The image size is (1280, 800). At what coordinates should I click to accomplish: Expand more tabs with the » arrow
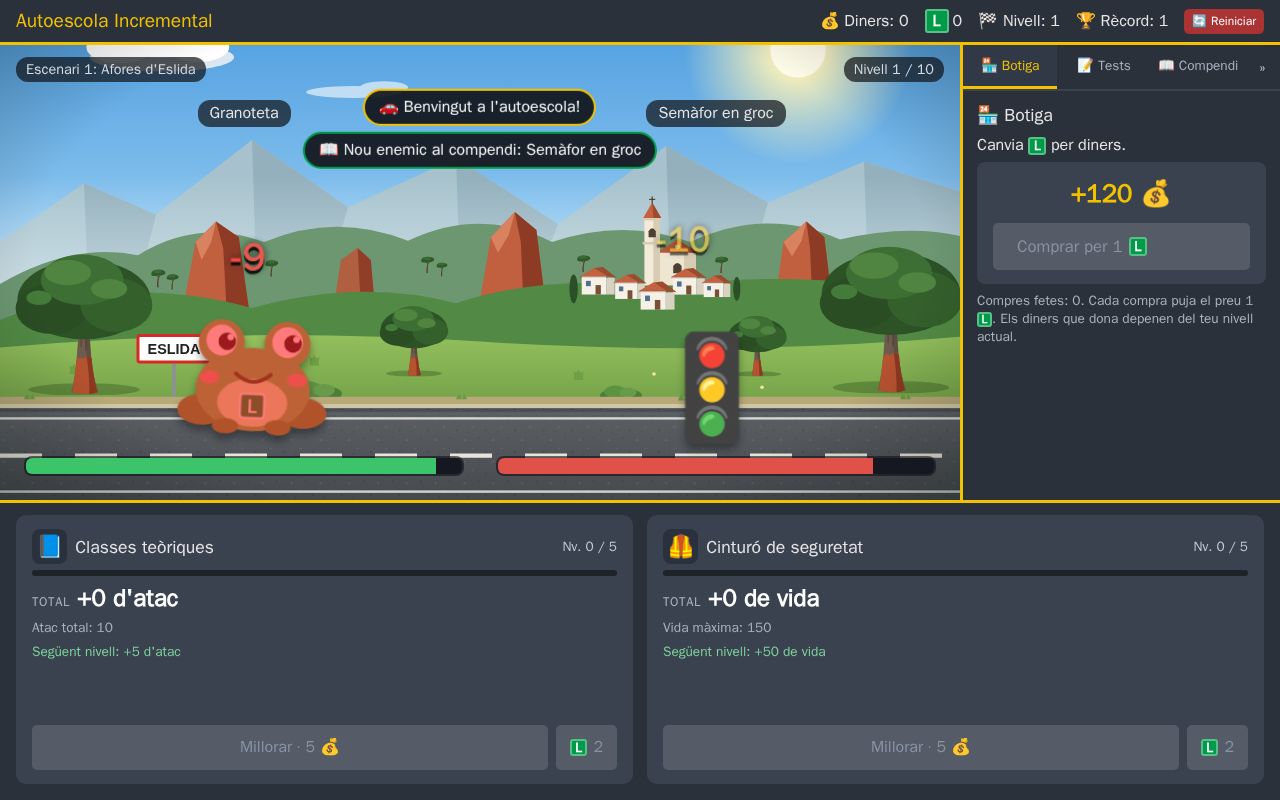[x=1262, y=67]
